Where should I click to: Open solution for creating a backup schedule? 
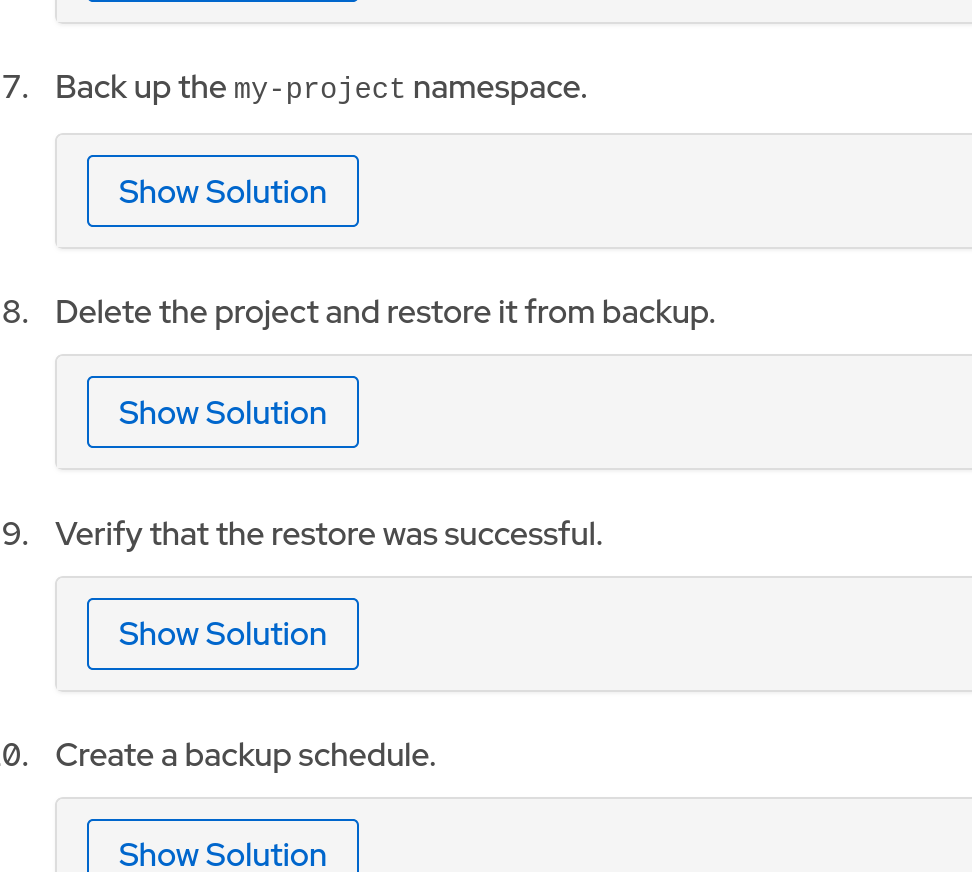coord(222,850)
